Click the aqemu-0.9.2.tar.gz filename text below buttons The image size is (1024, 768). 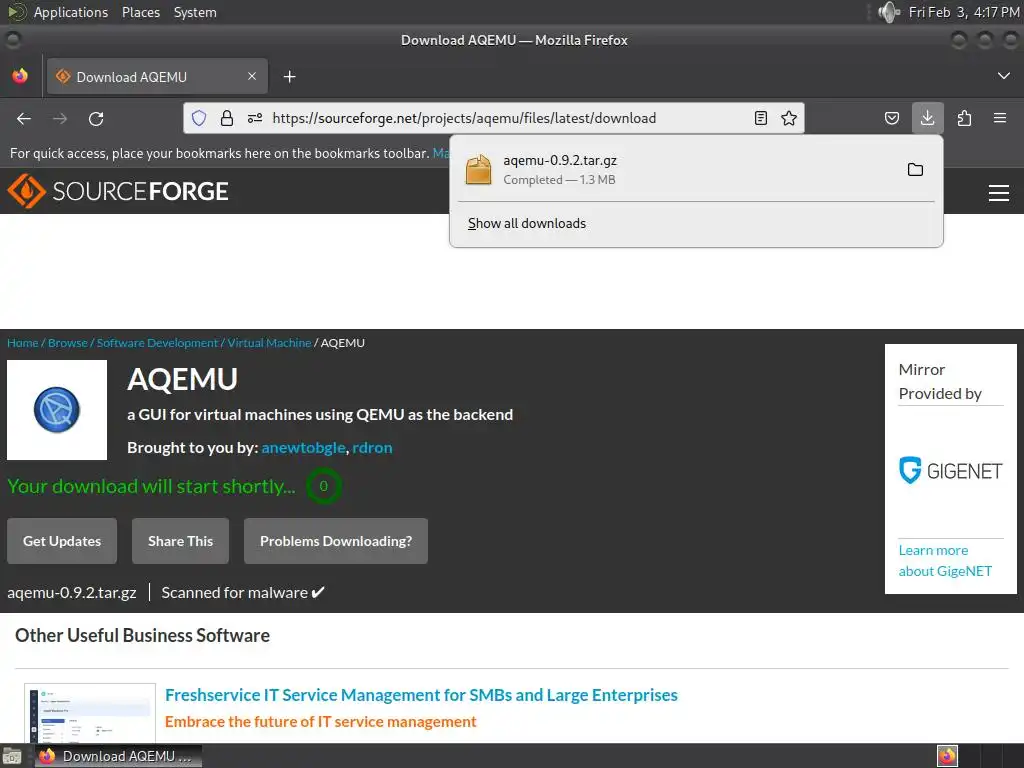(72, 592)
